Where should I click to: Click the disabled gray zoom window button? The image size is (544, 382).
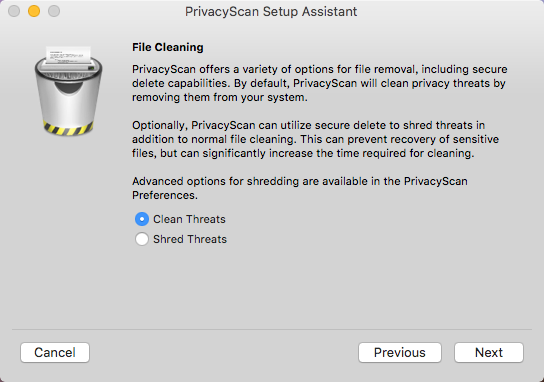tap(54, 11)
